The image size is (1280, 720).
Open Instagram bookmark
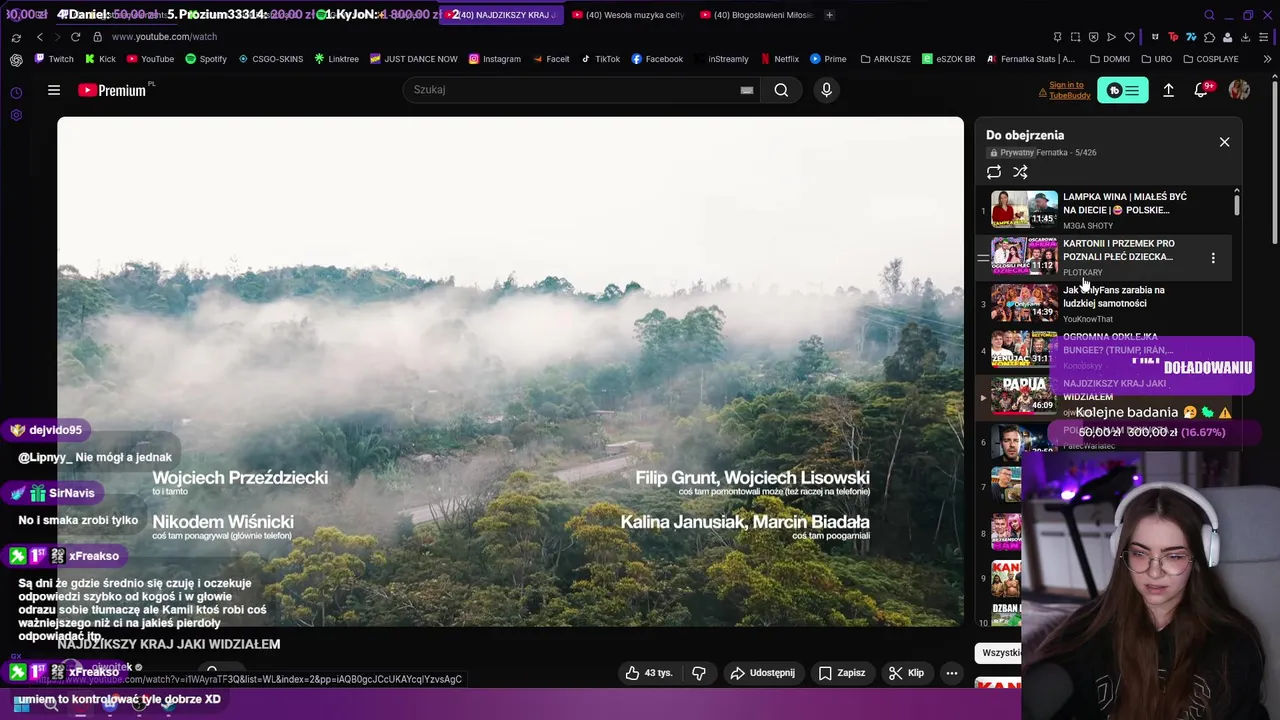pos(494,59)
